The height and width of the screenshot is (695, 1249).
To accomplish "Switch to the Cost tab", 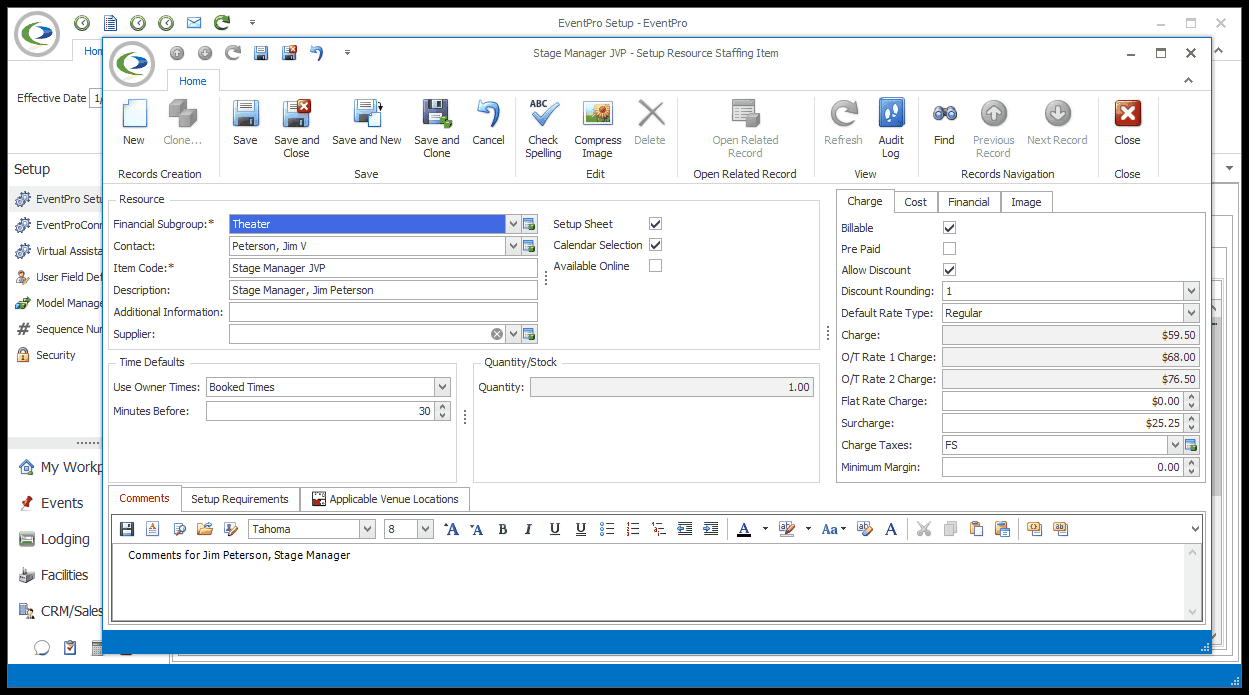I will tap(916, 202).
